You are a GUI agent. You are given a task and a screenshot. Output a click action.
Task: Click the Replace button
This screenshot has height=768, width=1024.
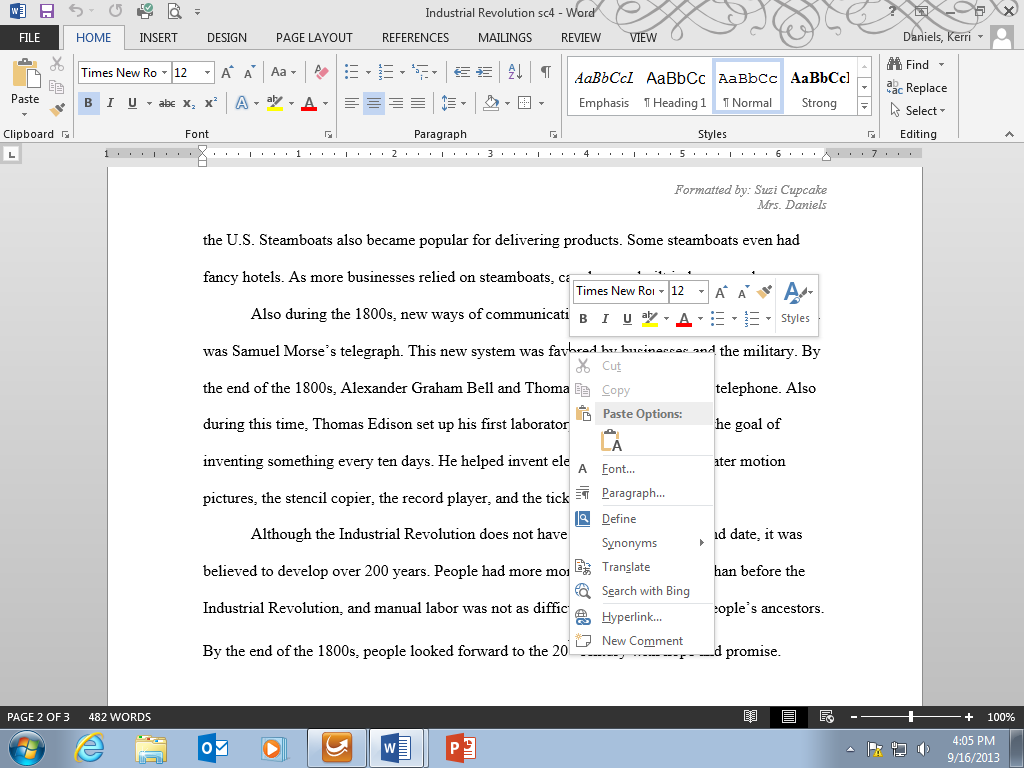click(917, 88)
